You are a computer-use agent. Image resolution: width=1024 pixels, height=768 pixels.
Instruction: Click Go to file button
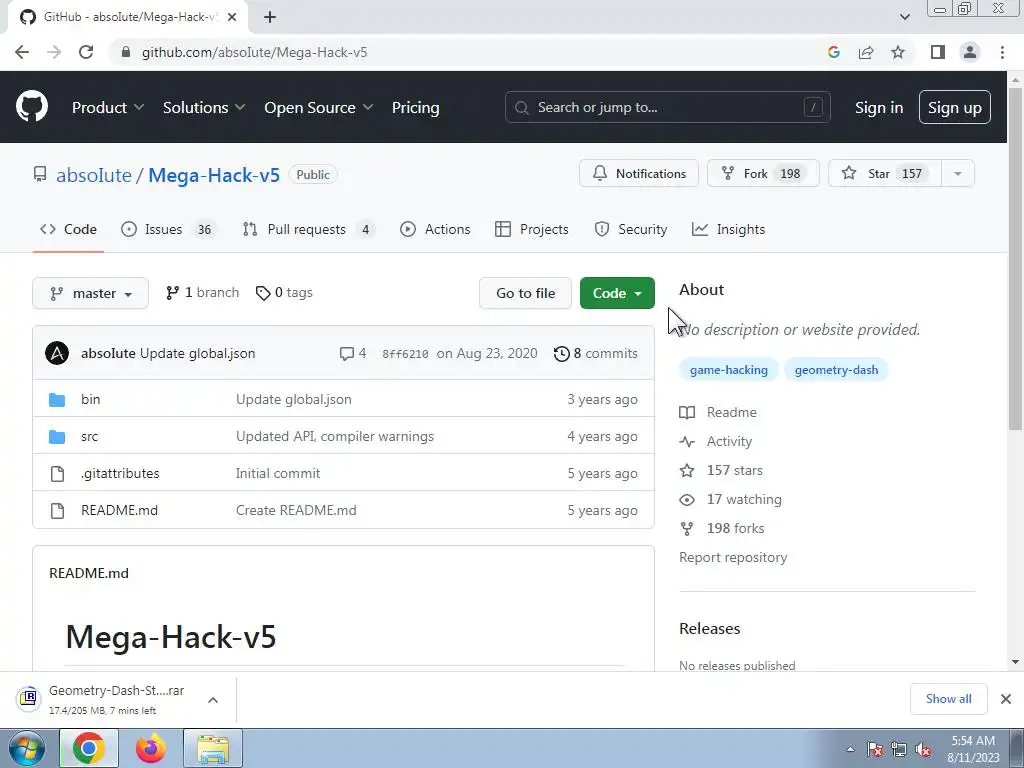526,293
